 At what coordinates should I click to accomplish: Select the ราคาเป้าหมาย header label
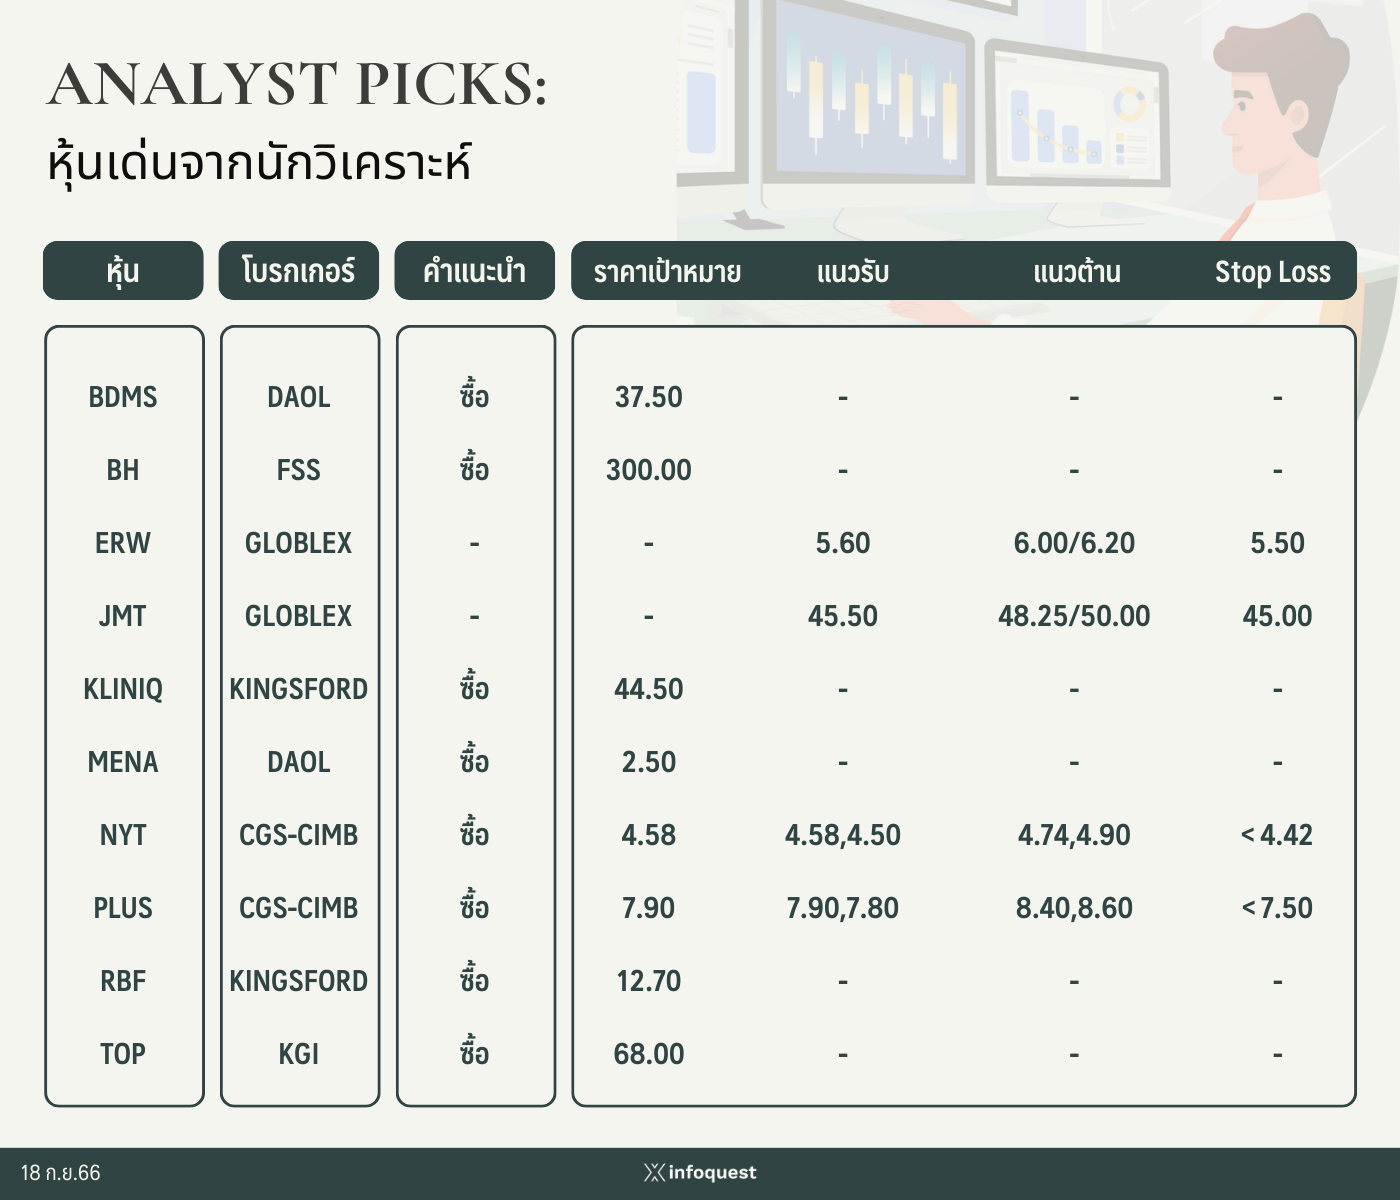[667, 272]
